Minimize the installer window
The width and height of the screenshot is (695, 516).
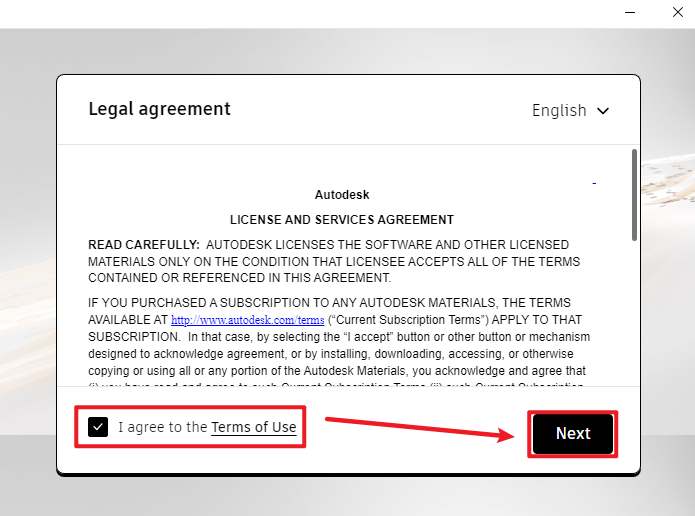630,12
